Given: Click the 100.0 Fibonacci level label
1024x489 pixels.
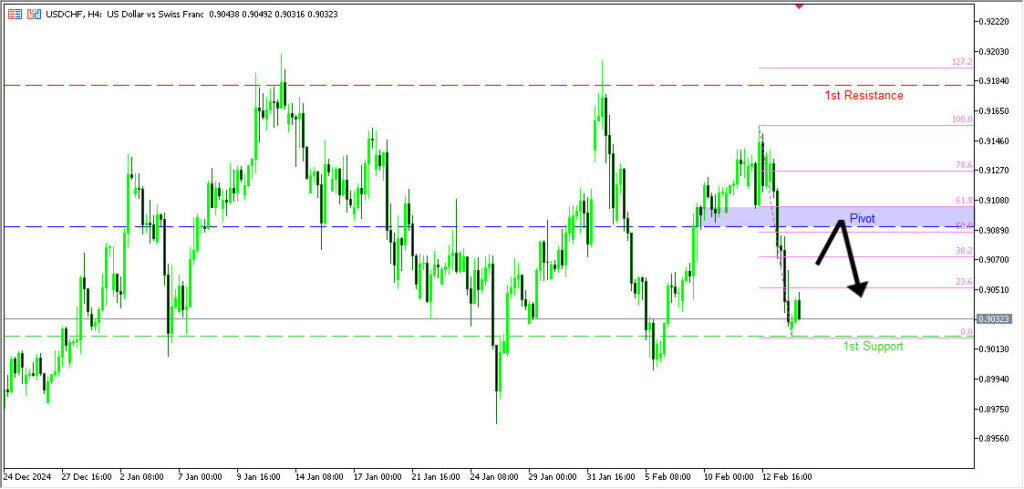Looking at the screenshot, I should pyautogui.click(x=961, y=120).
